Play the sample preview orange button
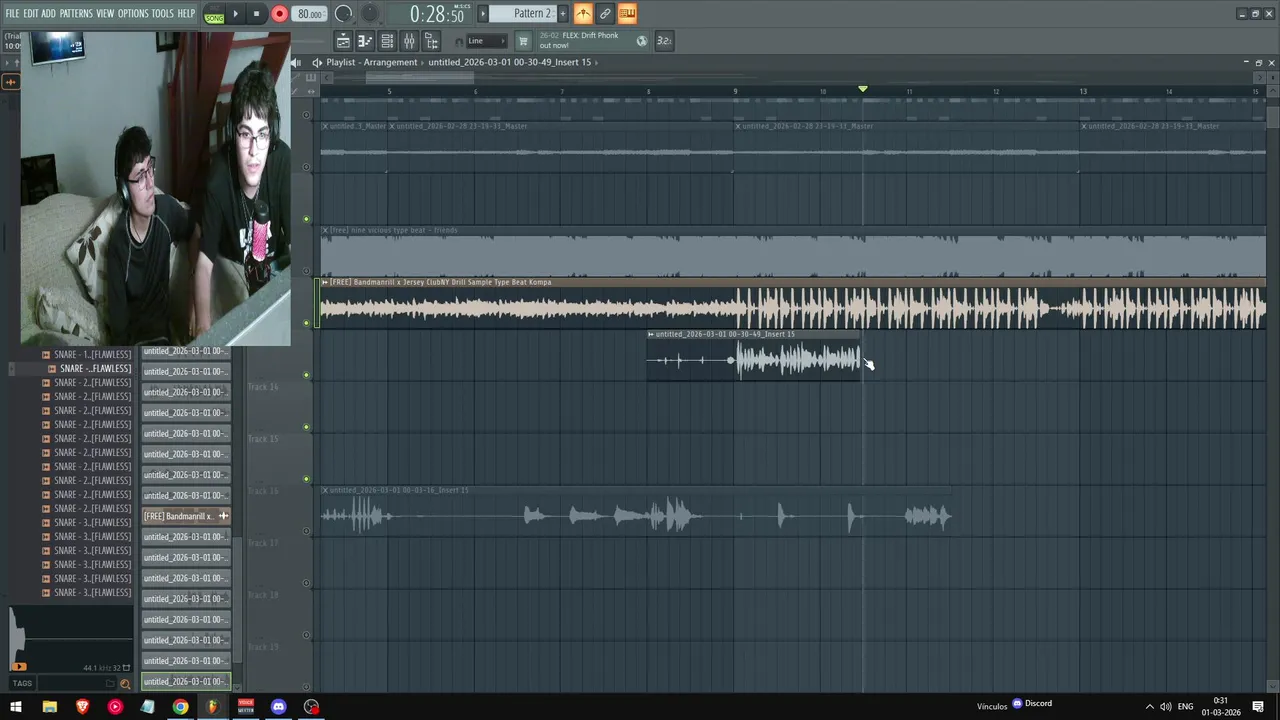This screenshot has width=1280, height=720. (18, 667)
